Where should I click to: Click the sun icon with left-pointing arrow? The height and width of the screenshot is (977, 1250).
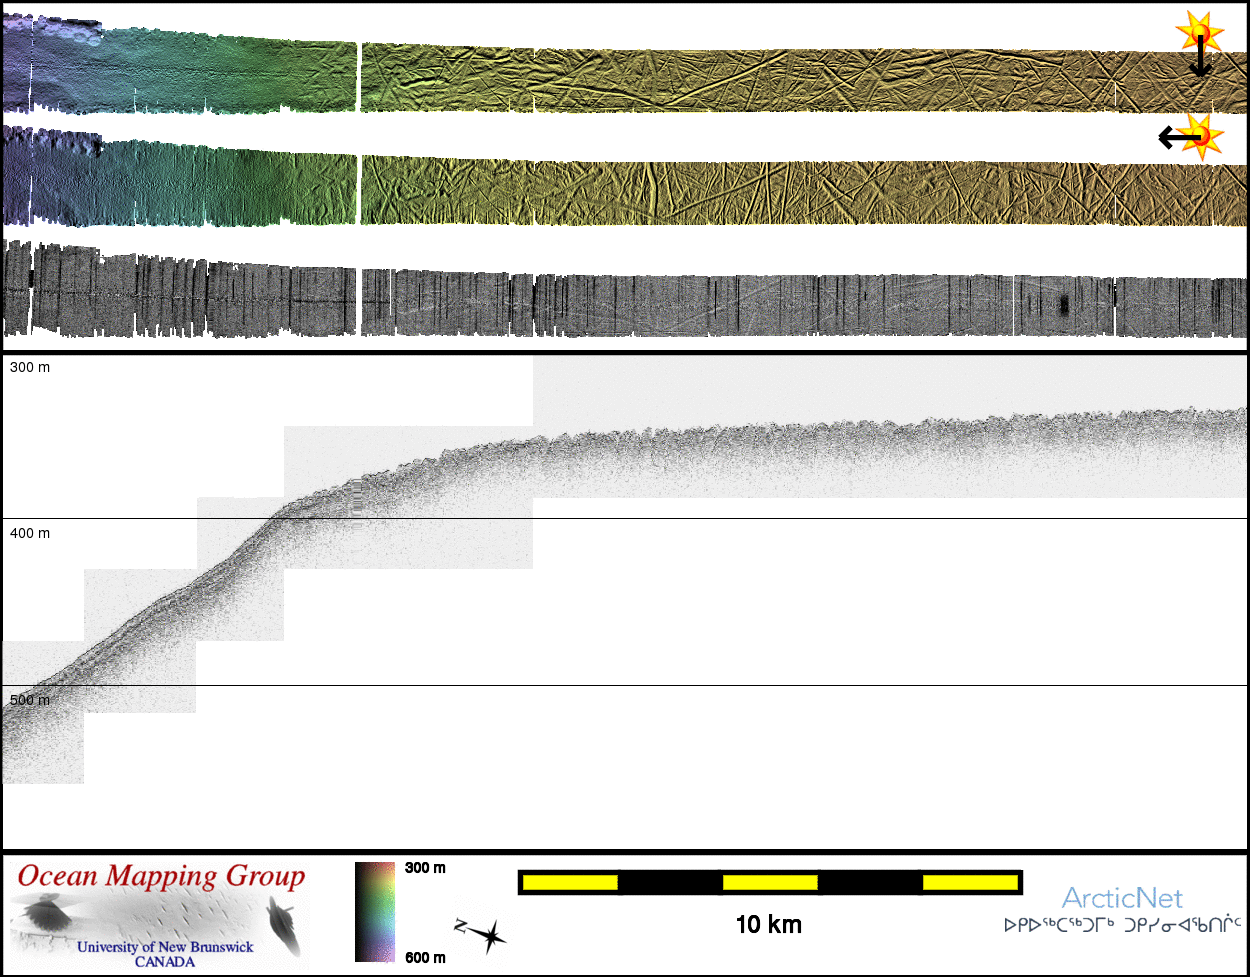click(1199, 134)
